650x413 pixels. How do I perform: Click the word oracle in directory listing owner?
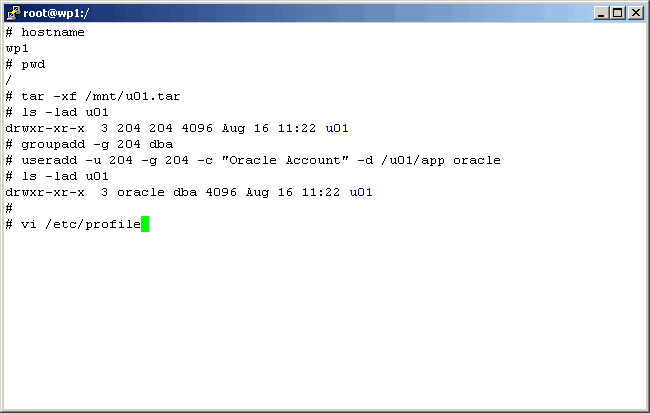(x=136, y=192)
